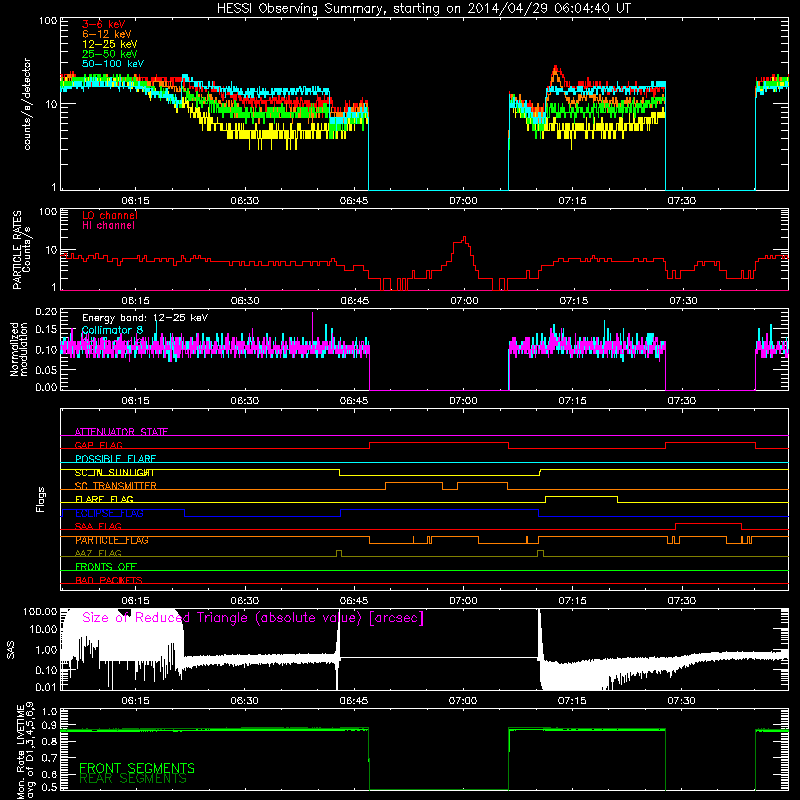Screen dimensions: 800x800
Task: Click the HESSI Observing Summary title text
Action: point(423,9)
